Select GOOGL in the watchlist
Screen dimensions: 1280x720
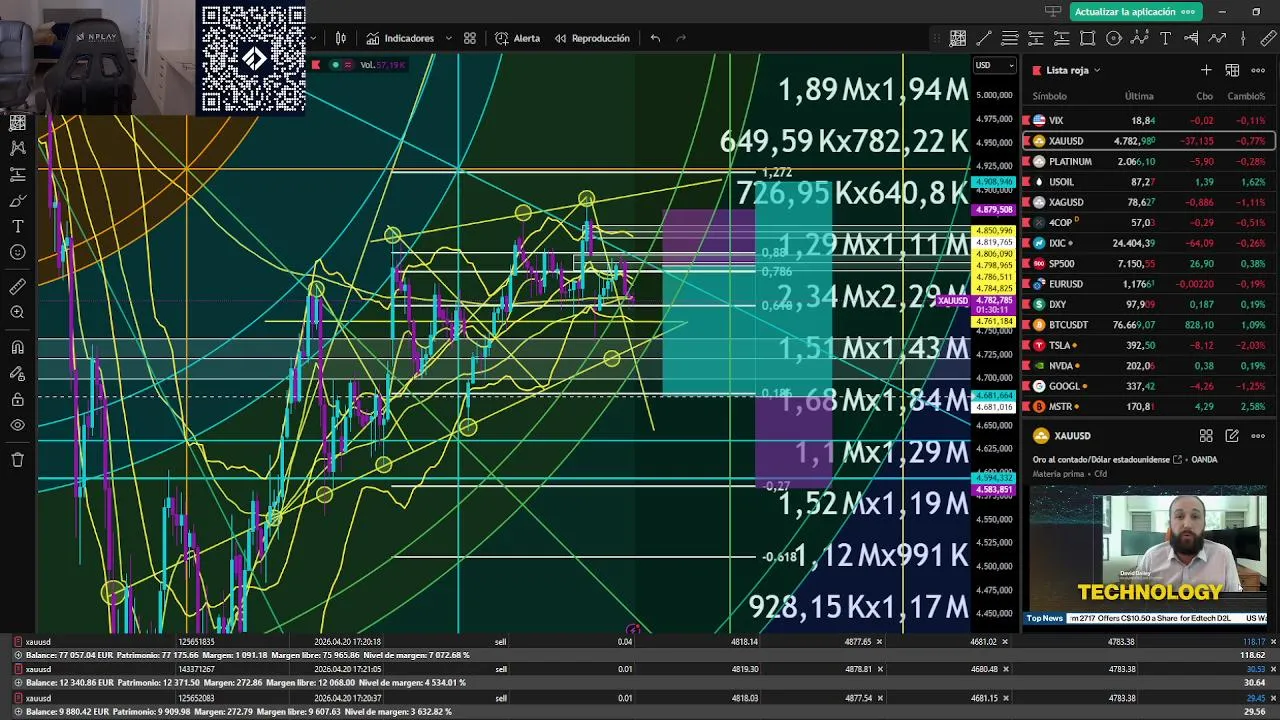coord(1149,386)
